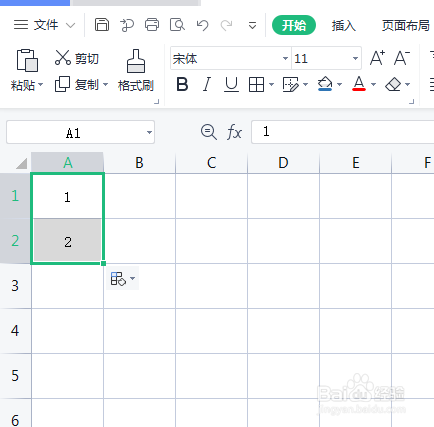Open the quick access toolbar customization dropdown

coord(253,25)
